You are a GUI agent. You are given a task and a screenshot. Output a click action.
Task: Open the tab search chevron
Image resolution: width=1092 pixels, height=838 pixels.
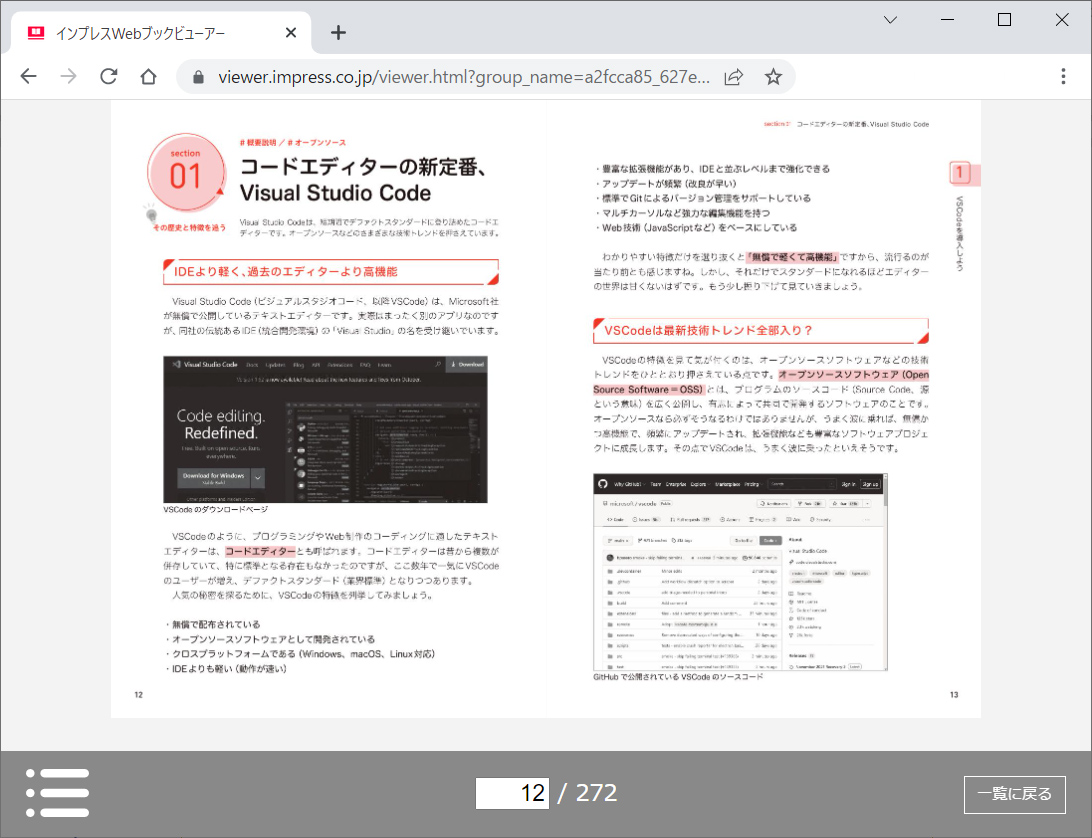click(x=889, y=20)
